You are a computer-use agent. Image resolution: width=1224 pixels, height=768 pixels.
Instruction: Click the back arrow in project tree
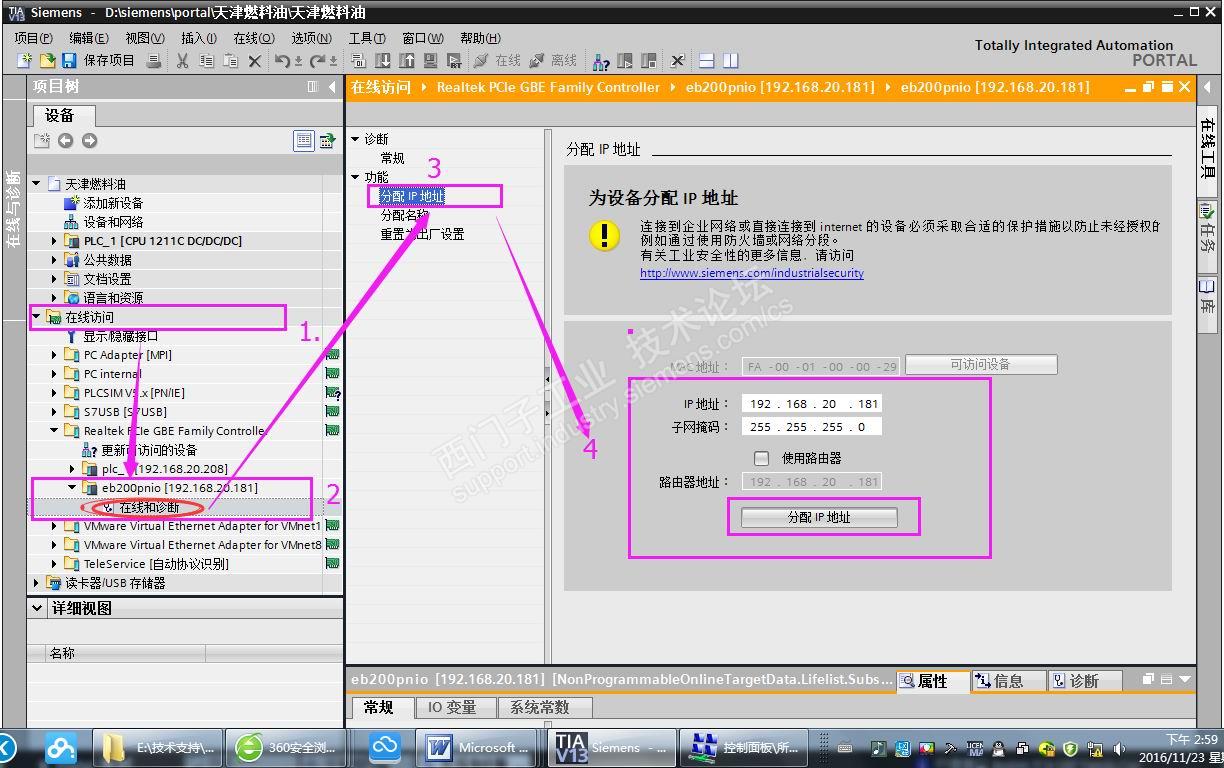(65, 141)
